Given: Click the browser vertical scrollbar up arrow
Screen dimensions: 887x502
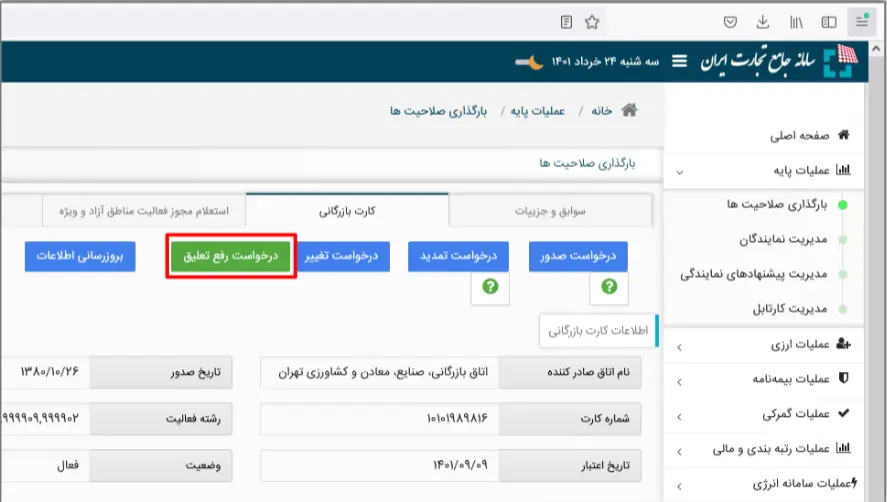Looking at the screenshot, I should pyautogui.click(x=876, y=49).
